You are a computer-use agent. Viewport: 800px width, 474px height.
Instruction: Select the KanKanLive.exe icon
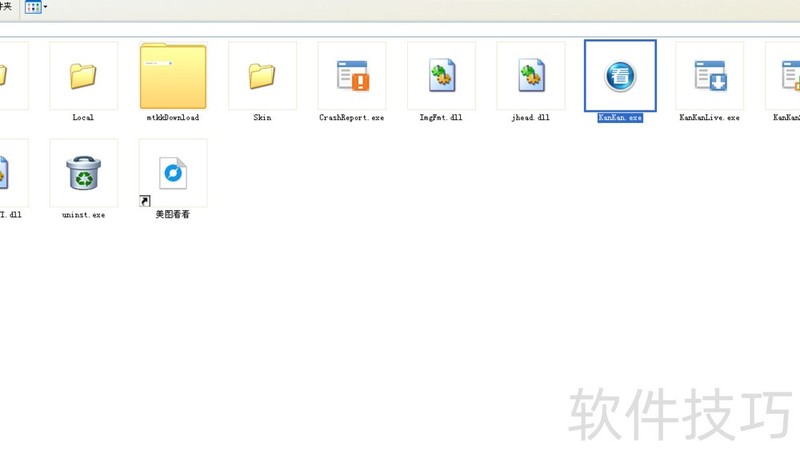pos(710,76)
